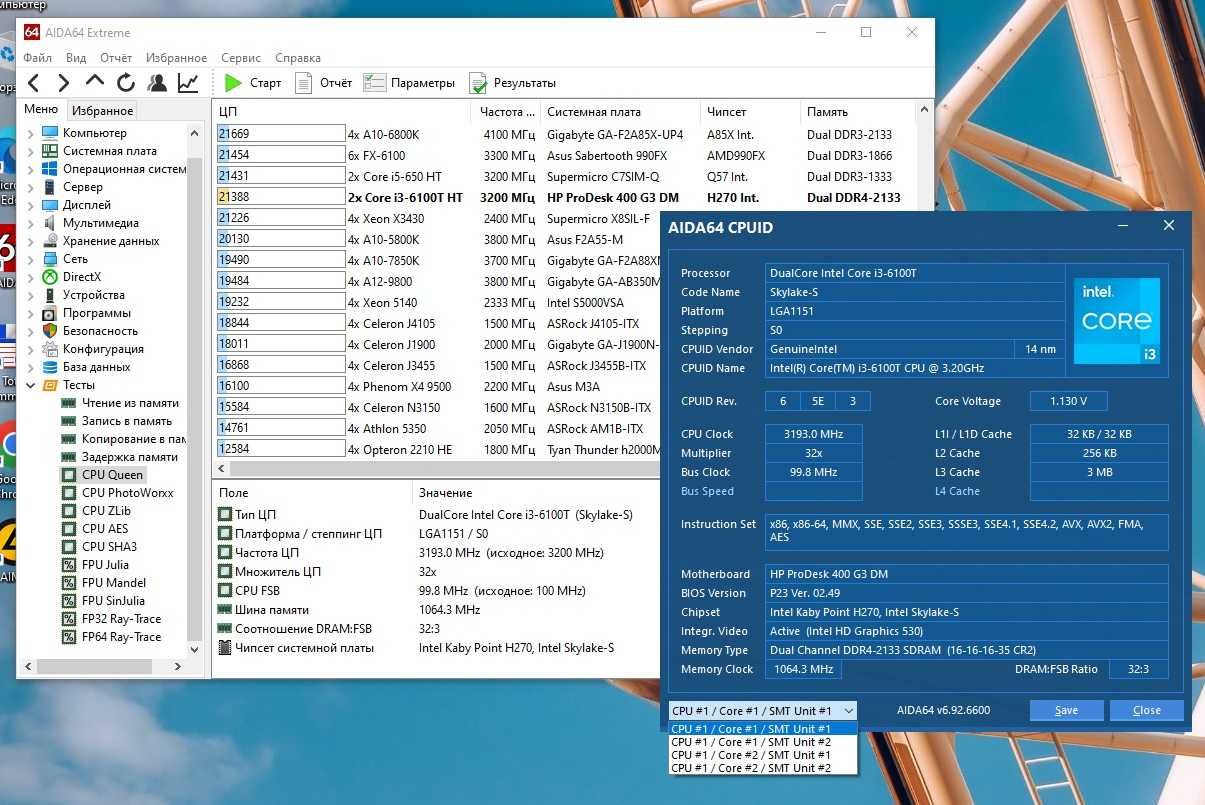1205x805 pixels.
Task: Expand the Хранение данных tree node arrow
Action: click(30, 241)
